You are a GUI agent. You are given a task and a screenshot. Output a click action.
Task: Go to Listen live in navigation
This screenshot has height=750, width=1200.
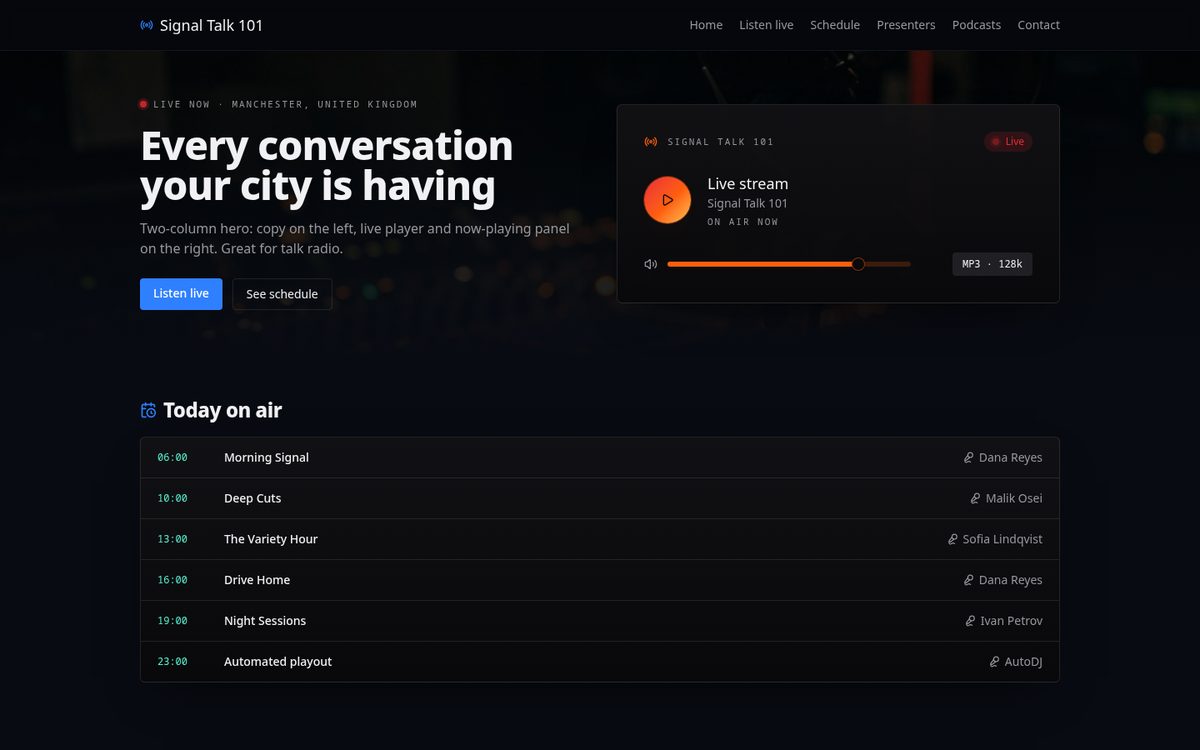(766, 25)
